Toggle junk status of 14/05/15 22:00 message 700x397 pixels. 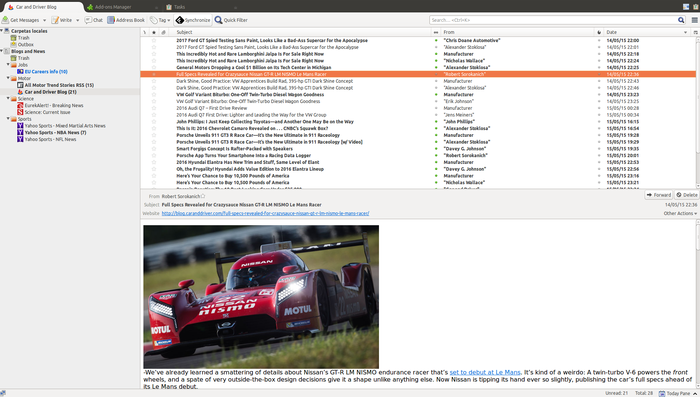(x=599, y=40)
